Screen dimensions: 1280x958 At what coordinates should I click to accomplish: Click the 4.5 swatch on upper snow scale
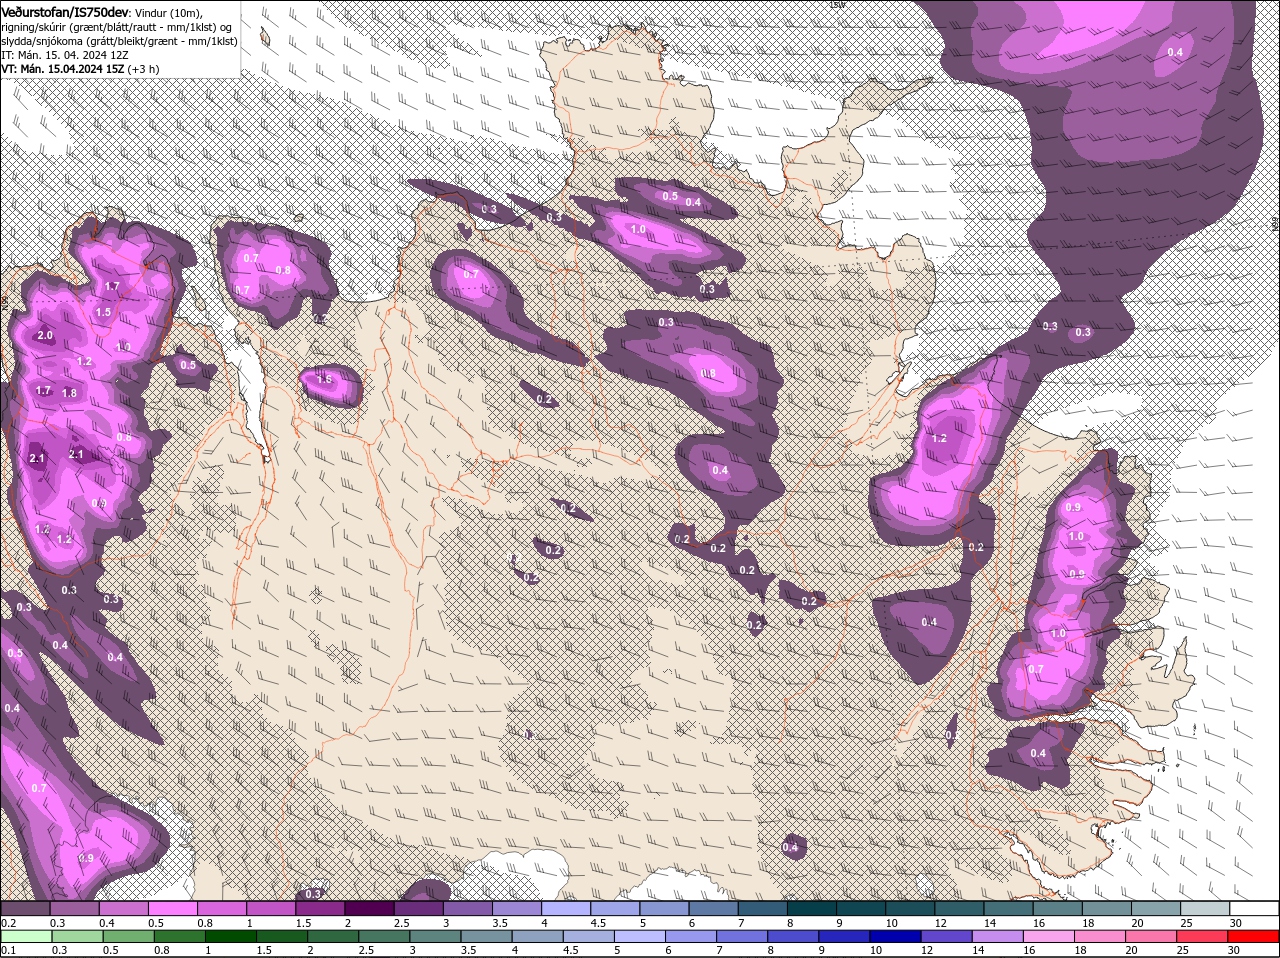(x=614, y=908)
